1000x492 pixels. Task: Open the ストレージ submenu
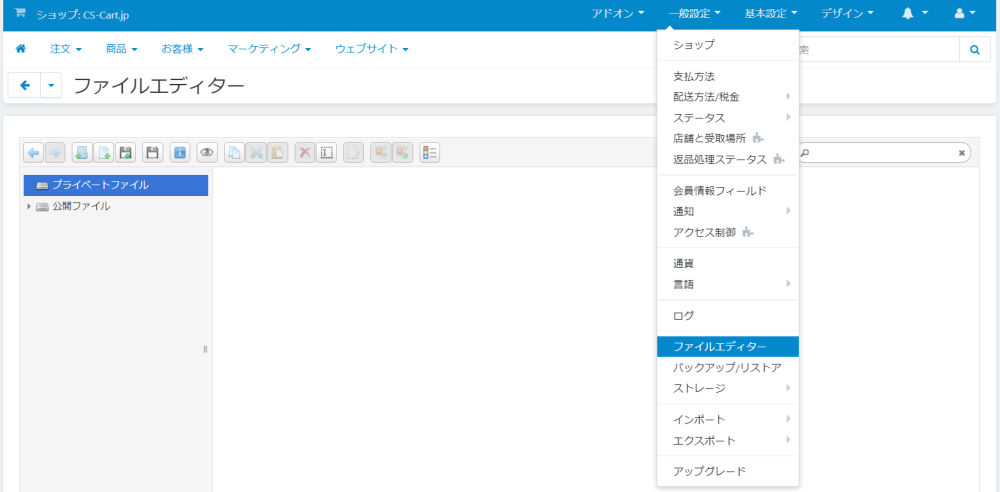coord(728,388)
